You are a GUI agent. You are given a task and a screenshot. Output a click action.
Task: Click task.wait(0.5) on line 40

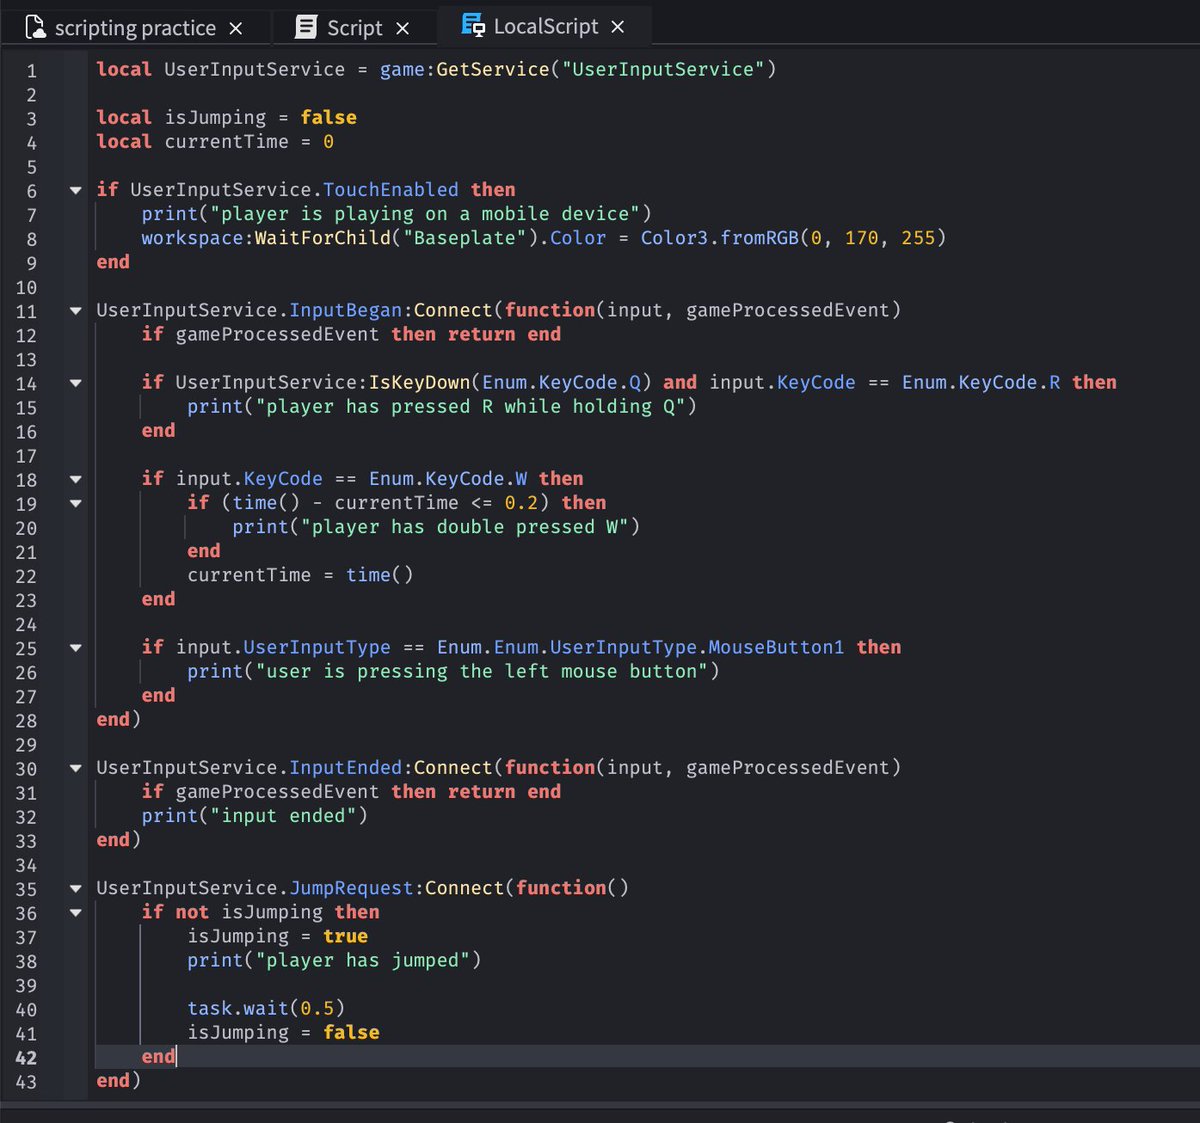tap(266, 1008)
